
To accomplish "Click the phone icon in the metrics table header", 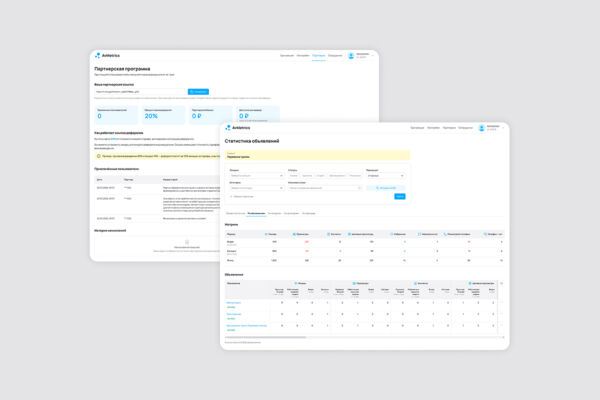I will [x=445, y=234].
